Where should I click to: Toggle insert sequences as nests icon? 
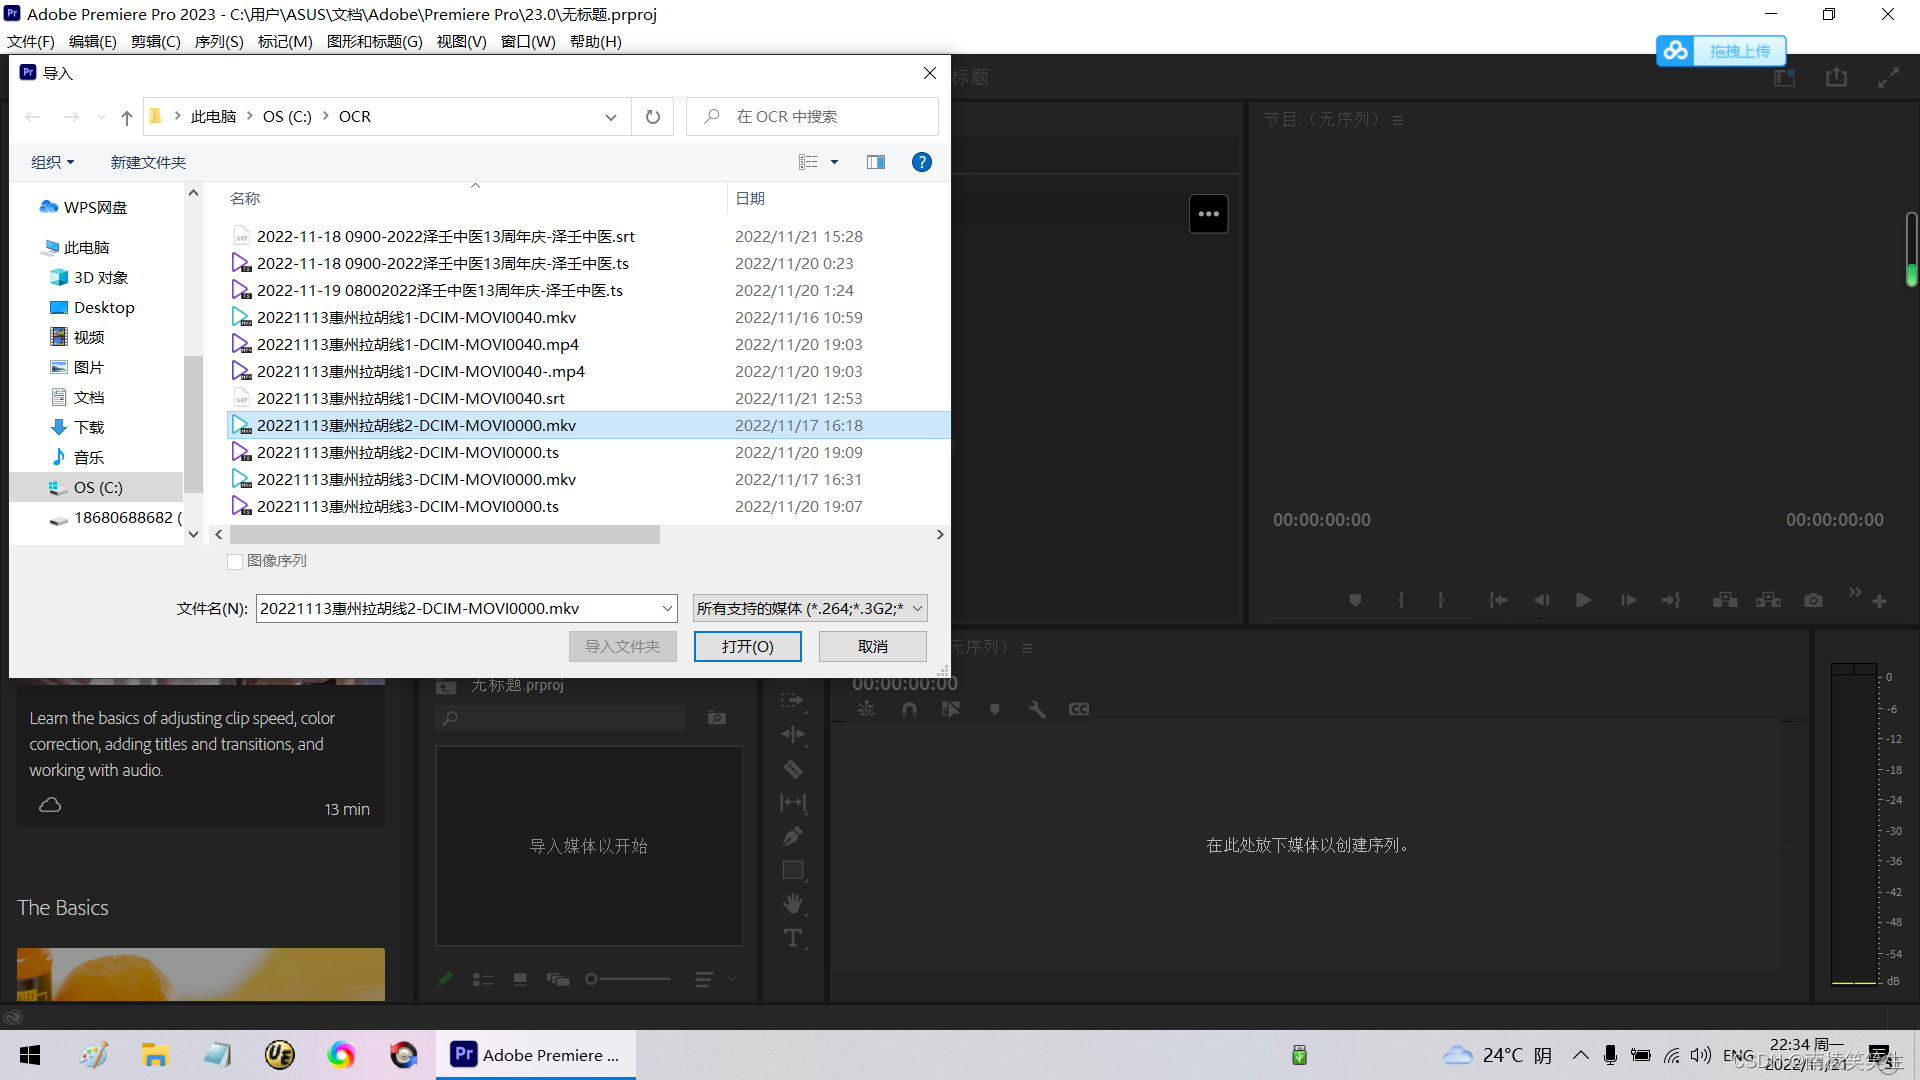(866, 709)
